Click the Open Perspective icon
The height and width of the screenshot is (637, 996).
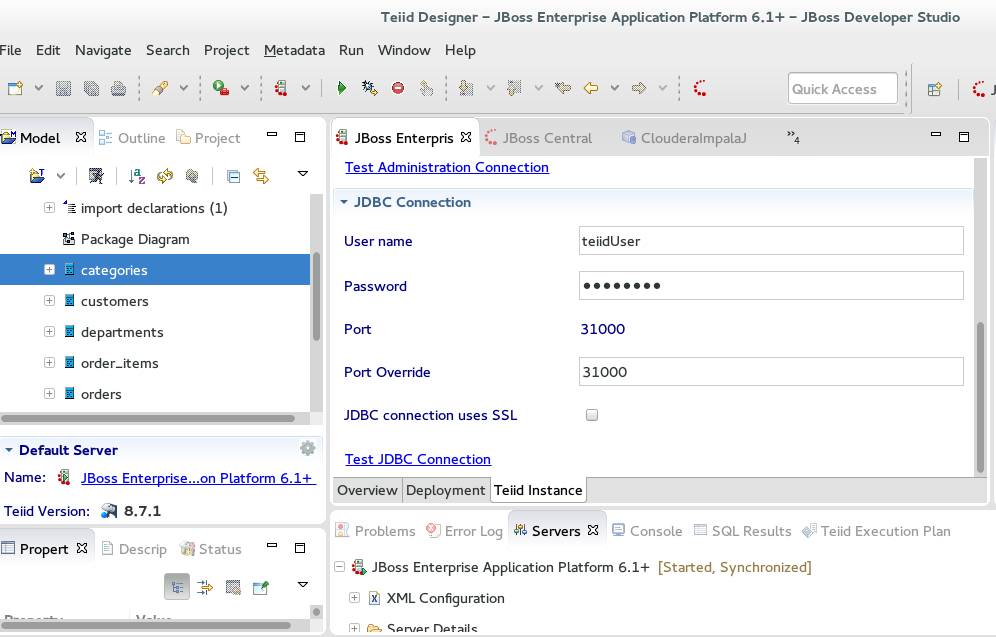click(x=934, y=90)
